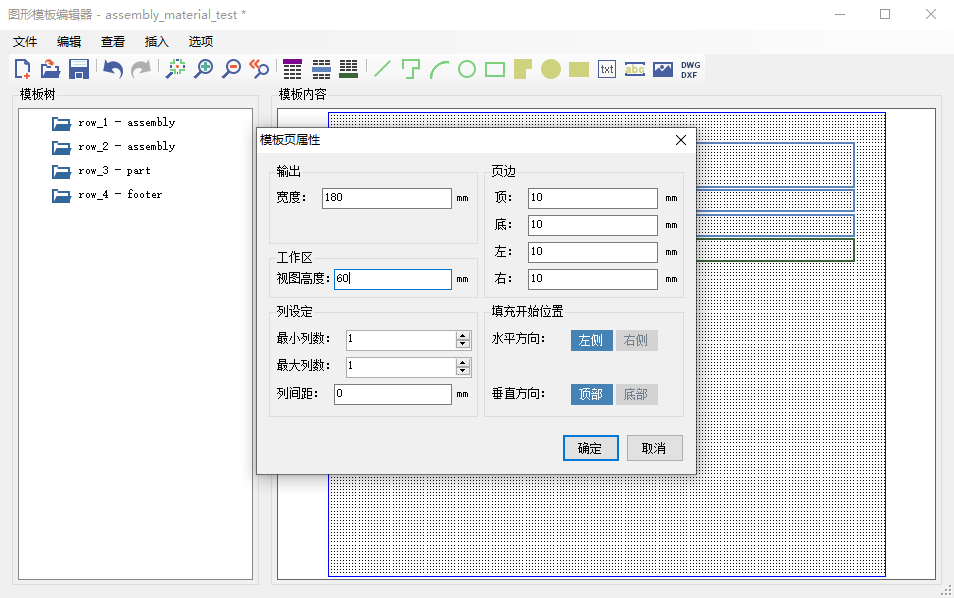Screen dimensions: 954x598
Task: Focus the 左 margin field
Action: click(593, 252)
